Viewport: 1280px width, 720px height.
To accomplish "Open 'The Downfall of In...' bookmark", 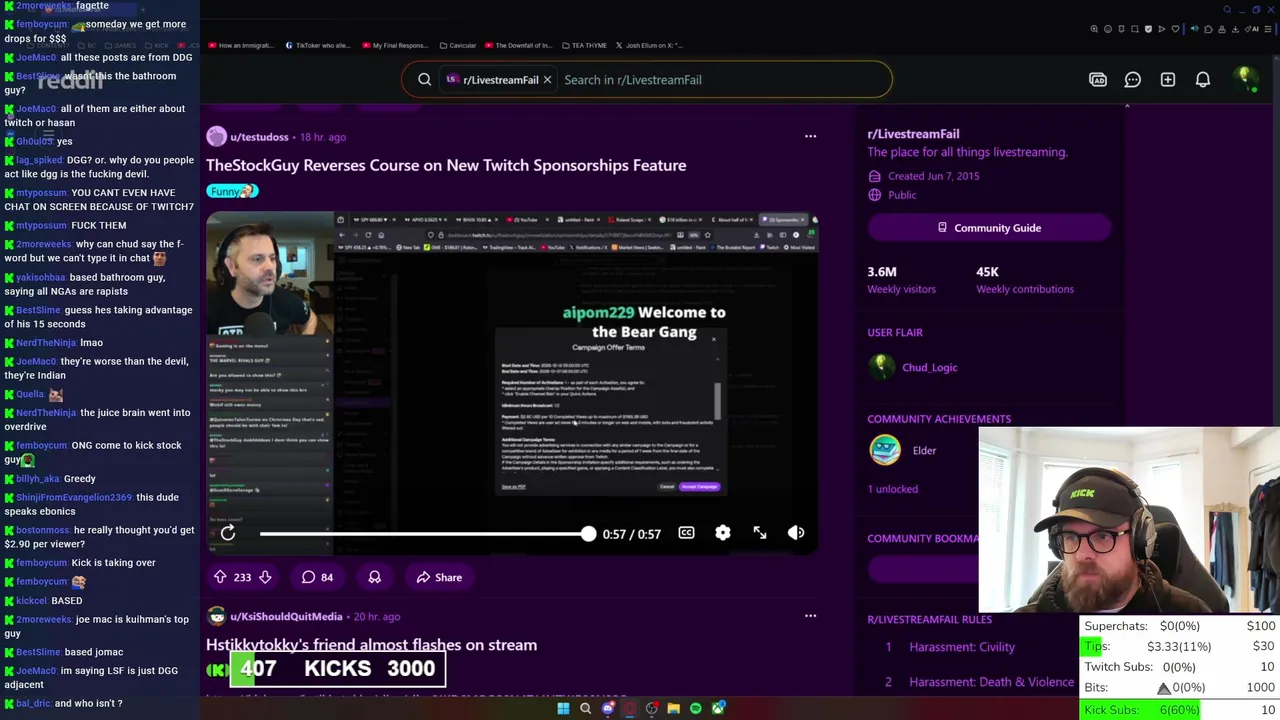I will tap(518, 45).
